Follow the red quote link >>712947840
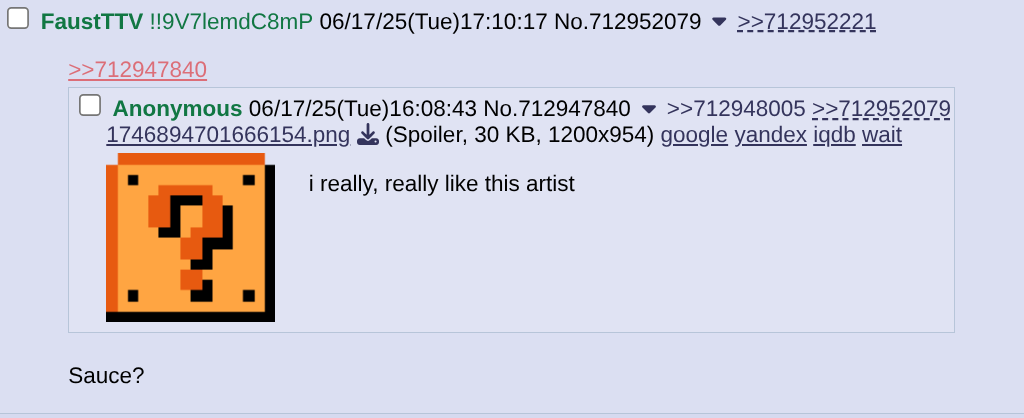1024x418 pixels. click(x=137, y=69)
